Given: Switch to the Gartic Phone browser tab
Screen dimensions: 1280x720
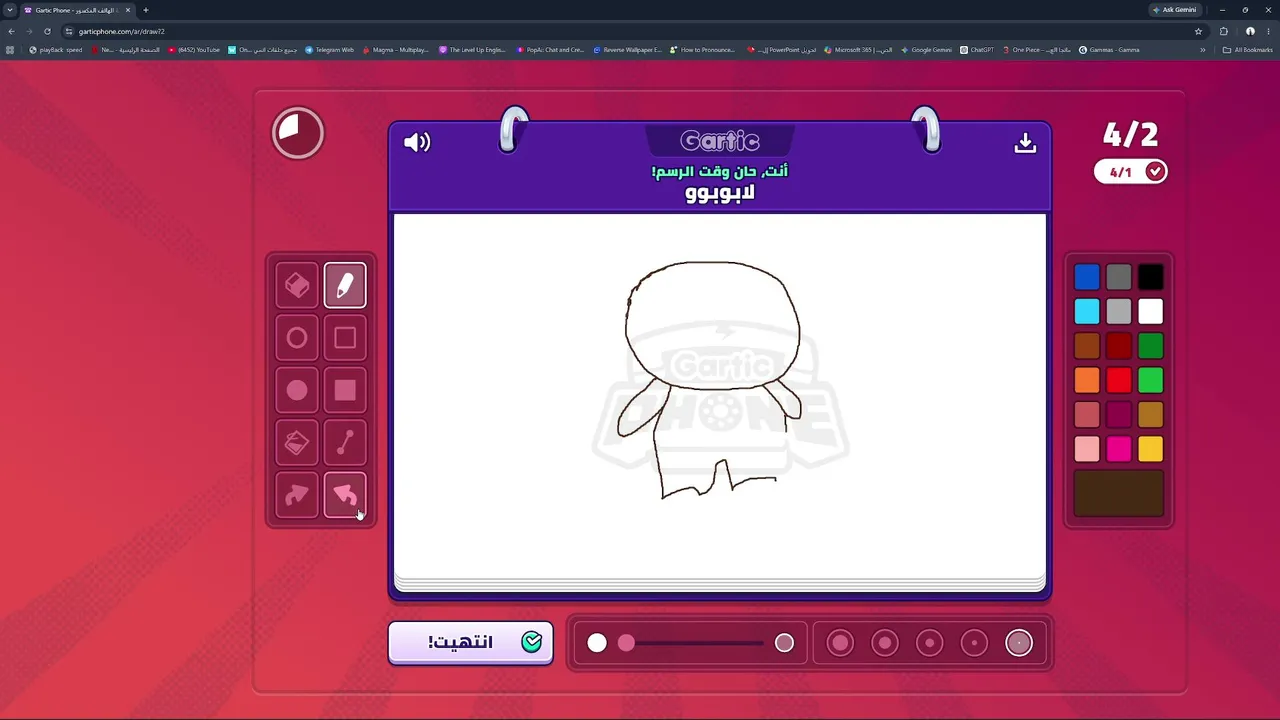Looking at the screenshot, I should pos(76,10).
